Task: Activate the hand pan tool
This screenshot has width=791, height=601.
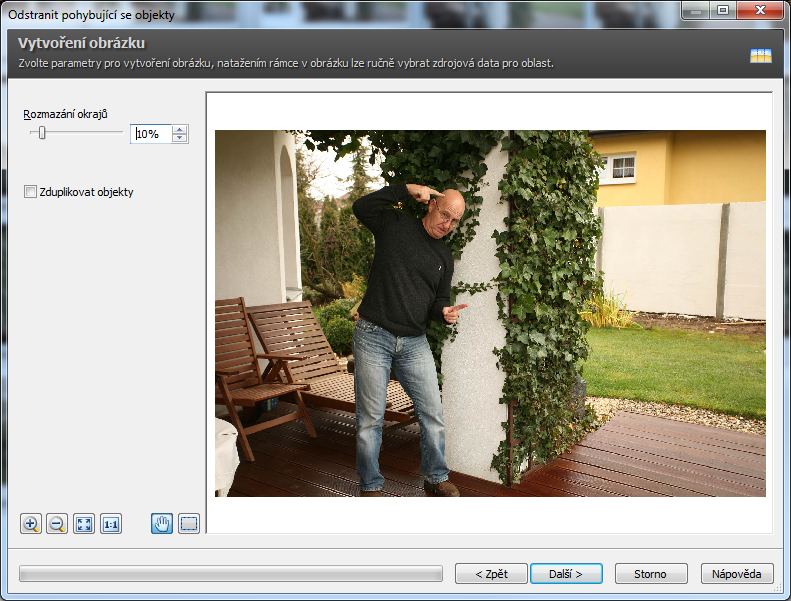Action: 162,524
